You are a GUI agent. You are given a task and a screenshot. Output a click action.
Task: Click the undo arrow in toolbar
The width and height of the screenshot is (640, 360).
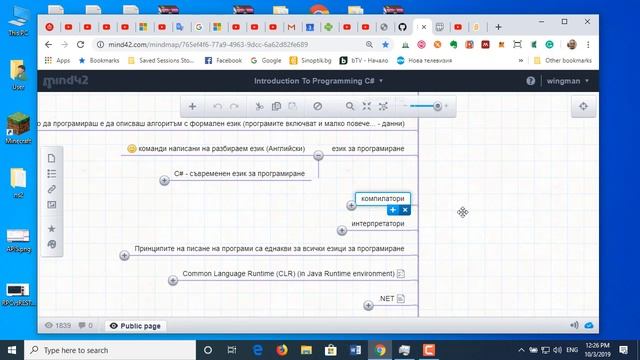pyautogui.click(x=218, y=107)
